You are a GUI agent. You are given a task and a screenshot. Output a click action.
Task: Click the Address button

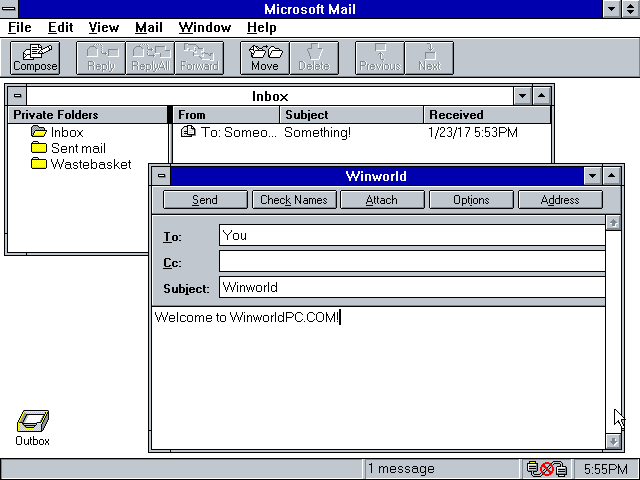pyautogui.click(x=560, y=200)
